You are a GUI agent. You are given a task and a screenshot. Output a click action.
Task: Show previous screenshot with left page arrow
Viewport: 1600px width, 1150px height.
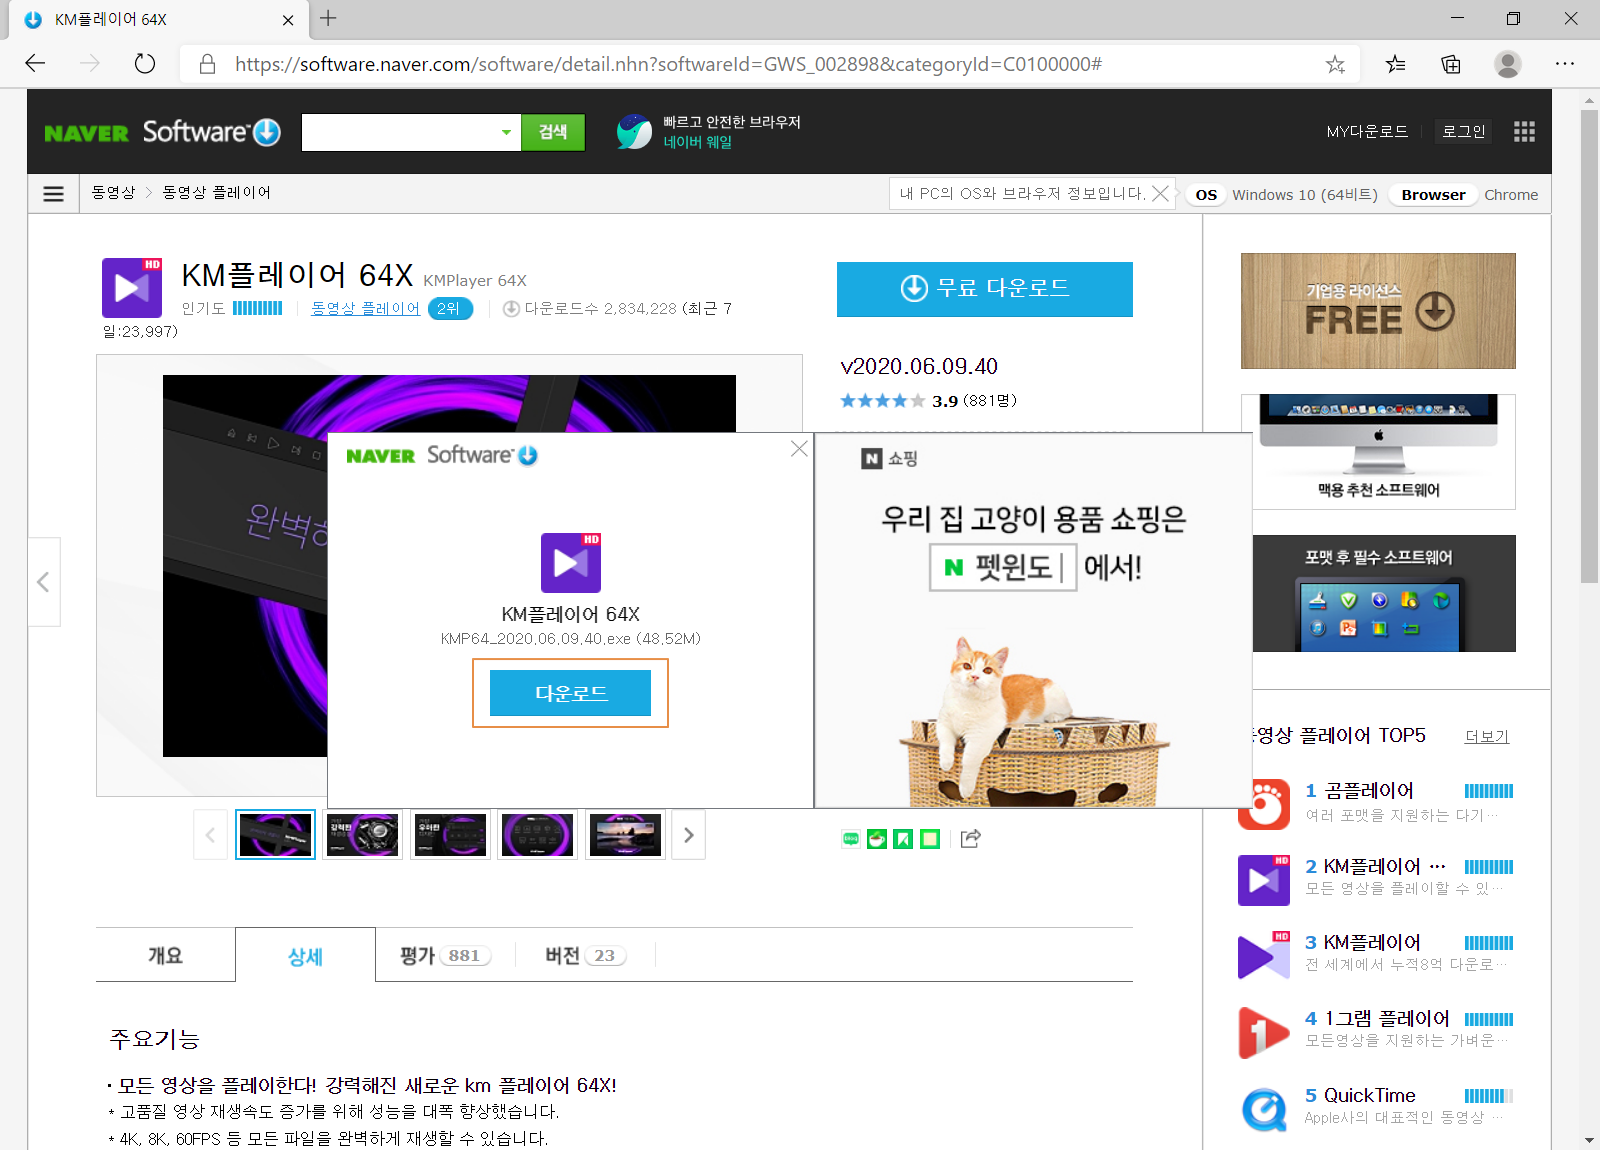(43, 582)
